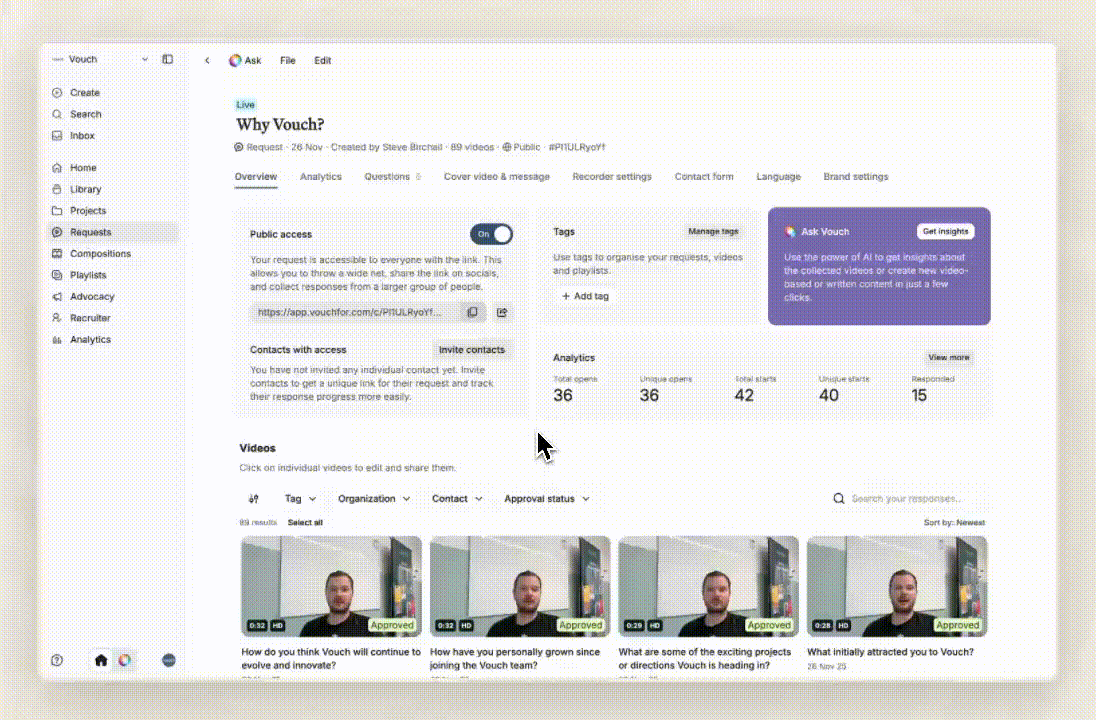Go back using the left chevron
Image resolution: width=1096 pixels, height=720 pixels.
[207, 61]
